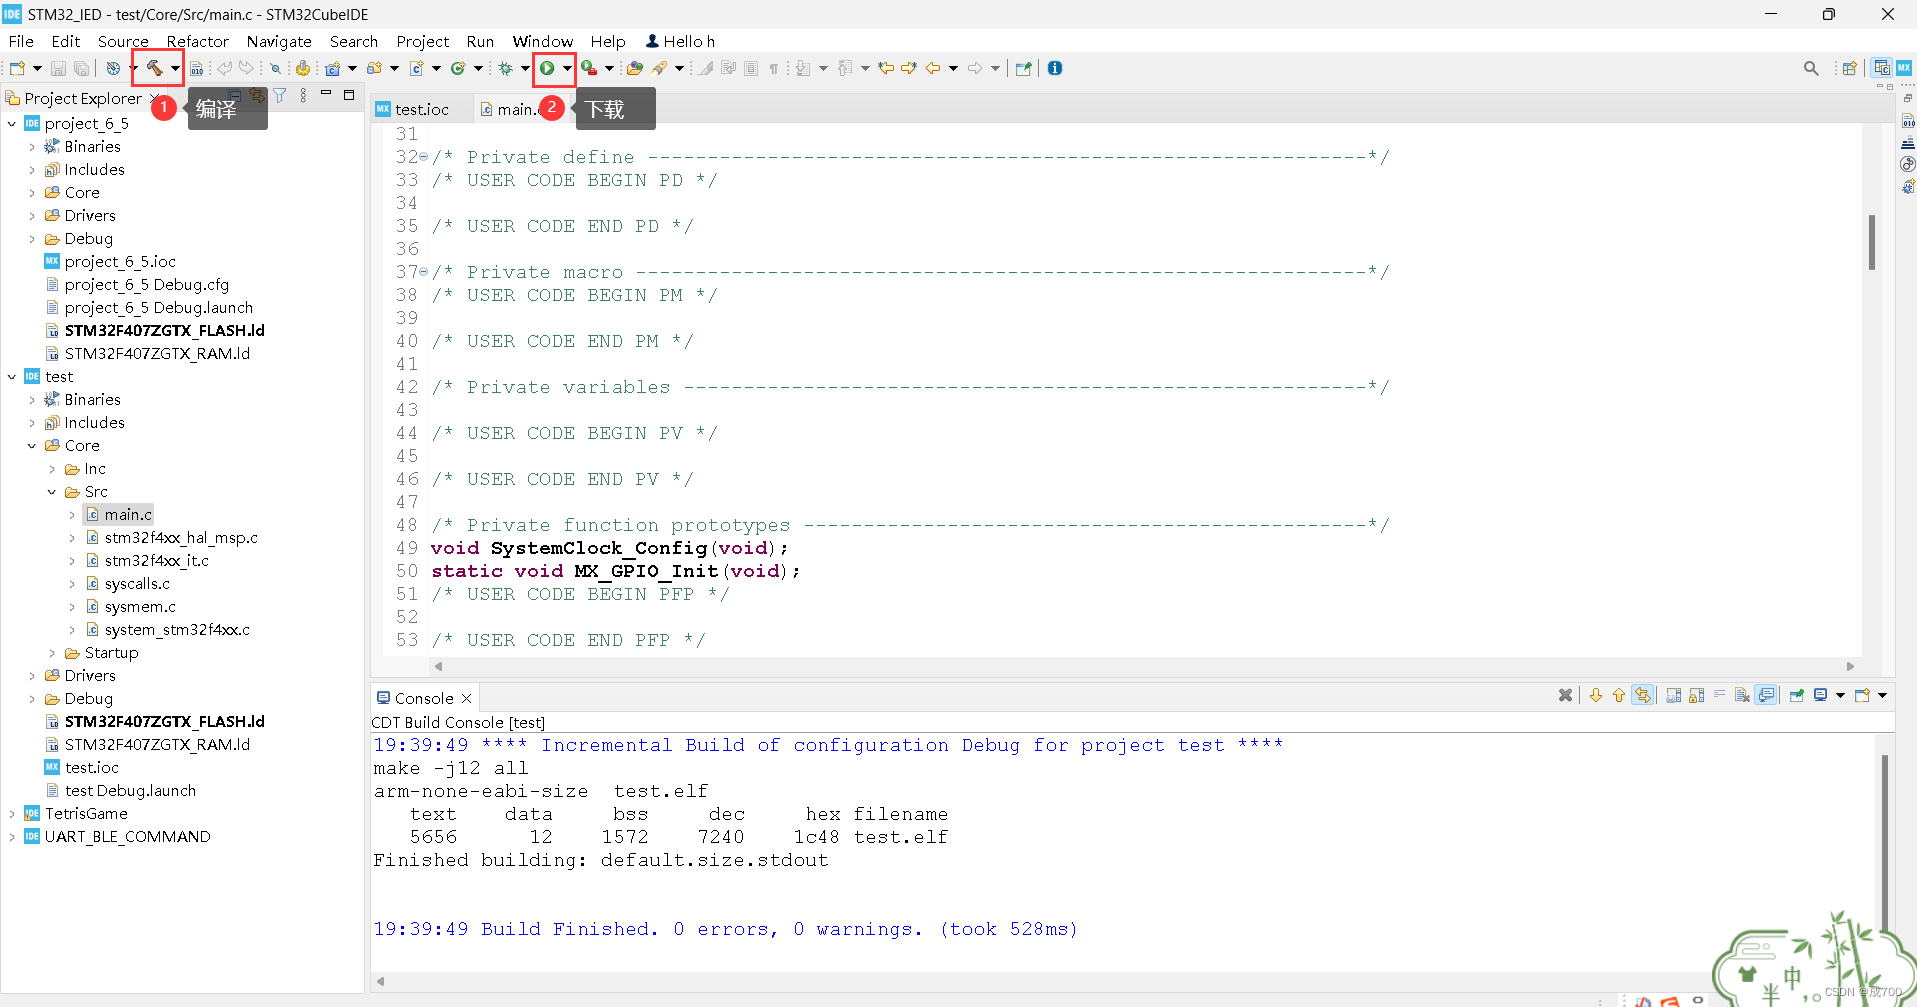This screenshot has width=1917, height=1007.
Task: Toggle Show Whitespace Characters pilcrow button
Action: tap(773, 68)
